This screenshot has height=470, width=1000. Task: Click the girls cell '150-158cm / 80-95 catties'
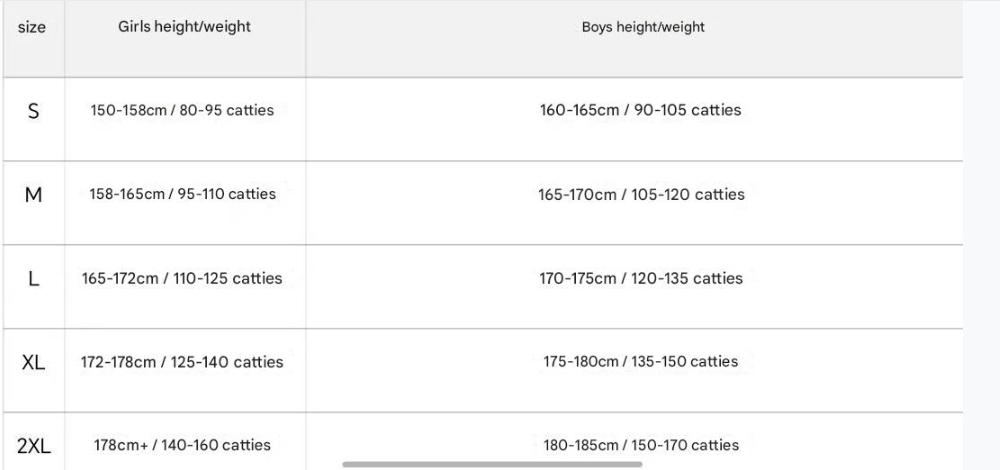182,110
